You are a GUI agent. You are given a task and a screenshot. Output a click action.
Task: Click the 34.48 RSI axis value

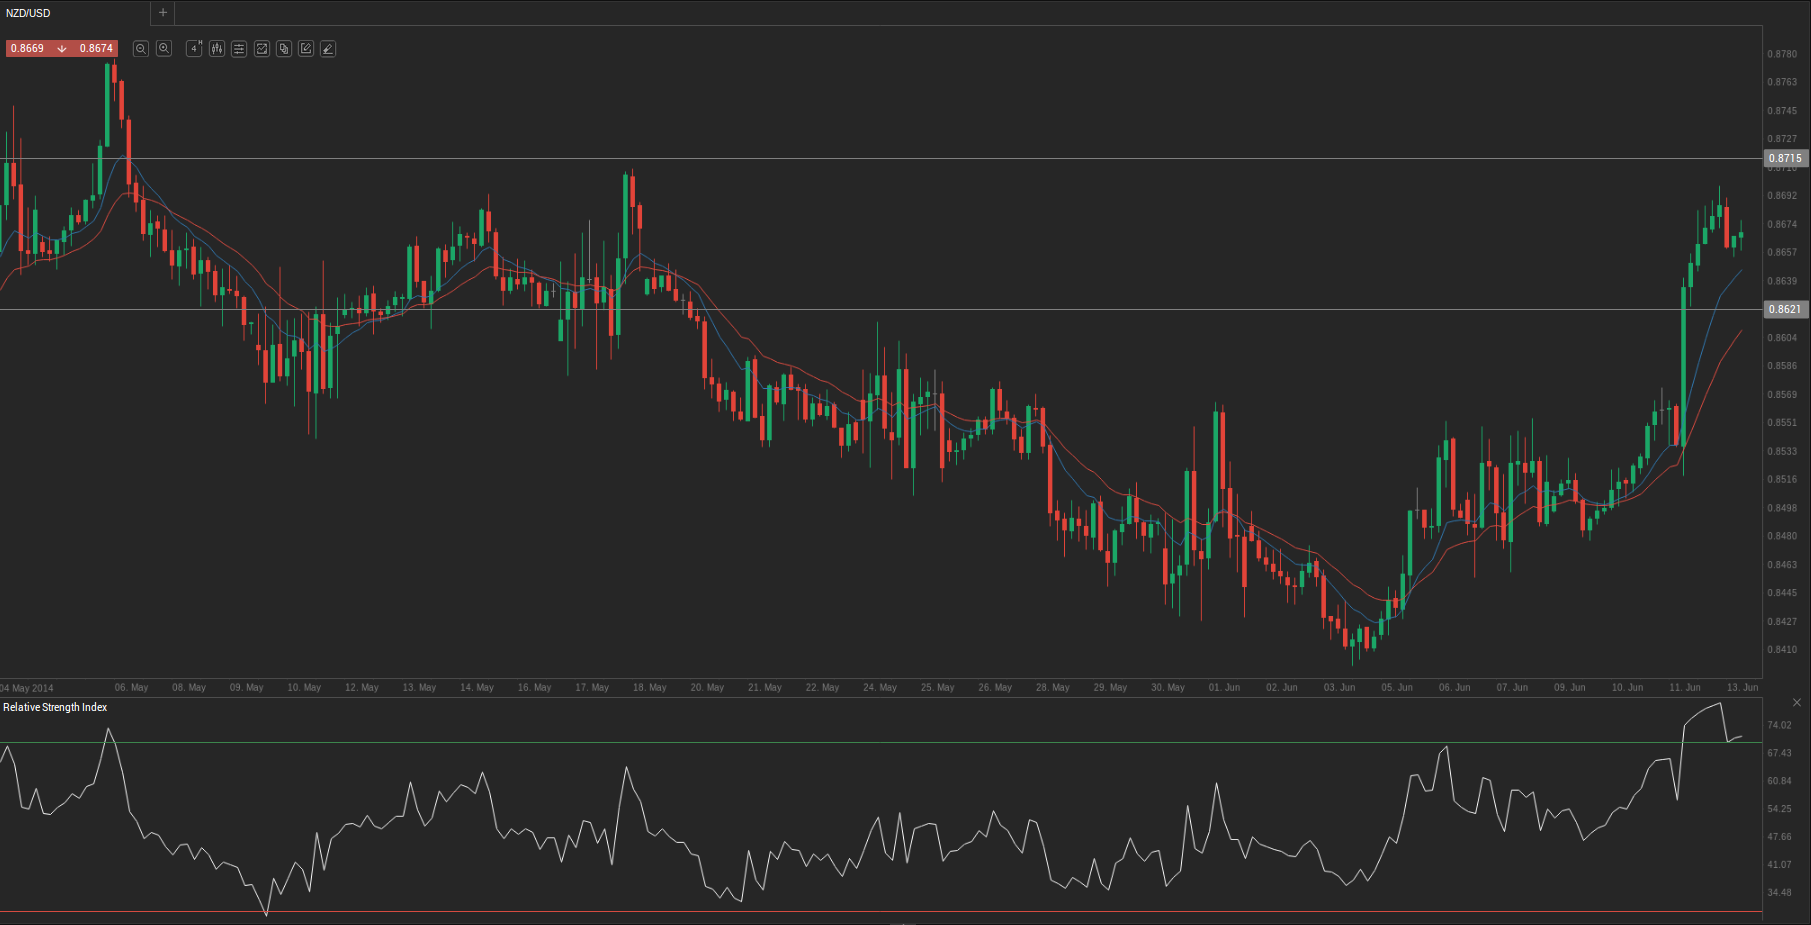(x=1779, y=893)
